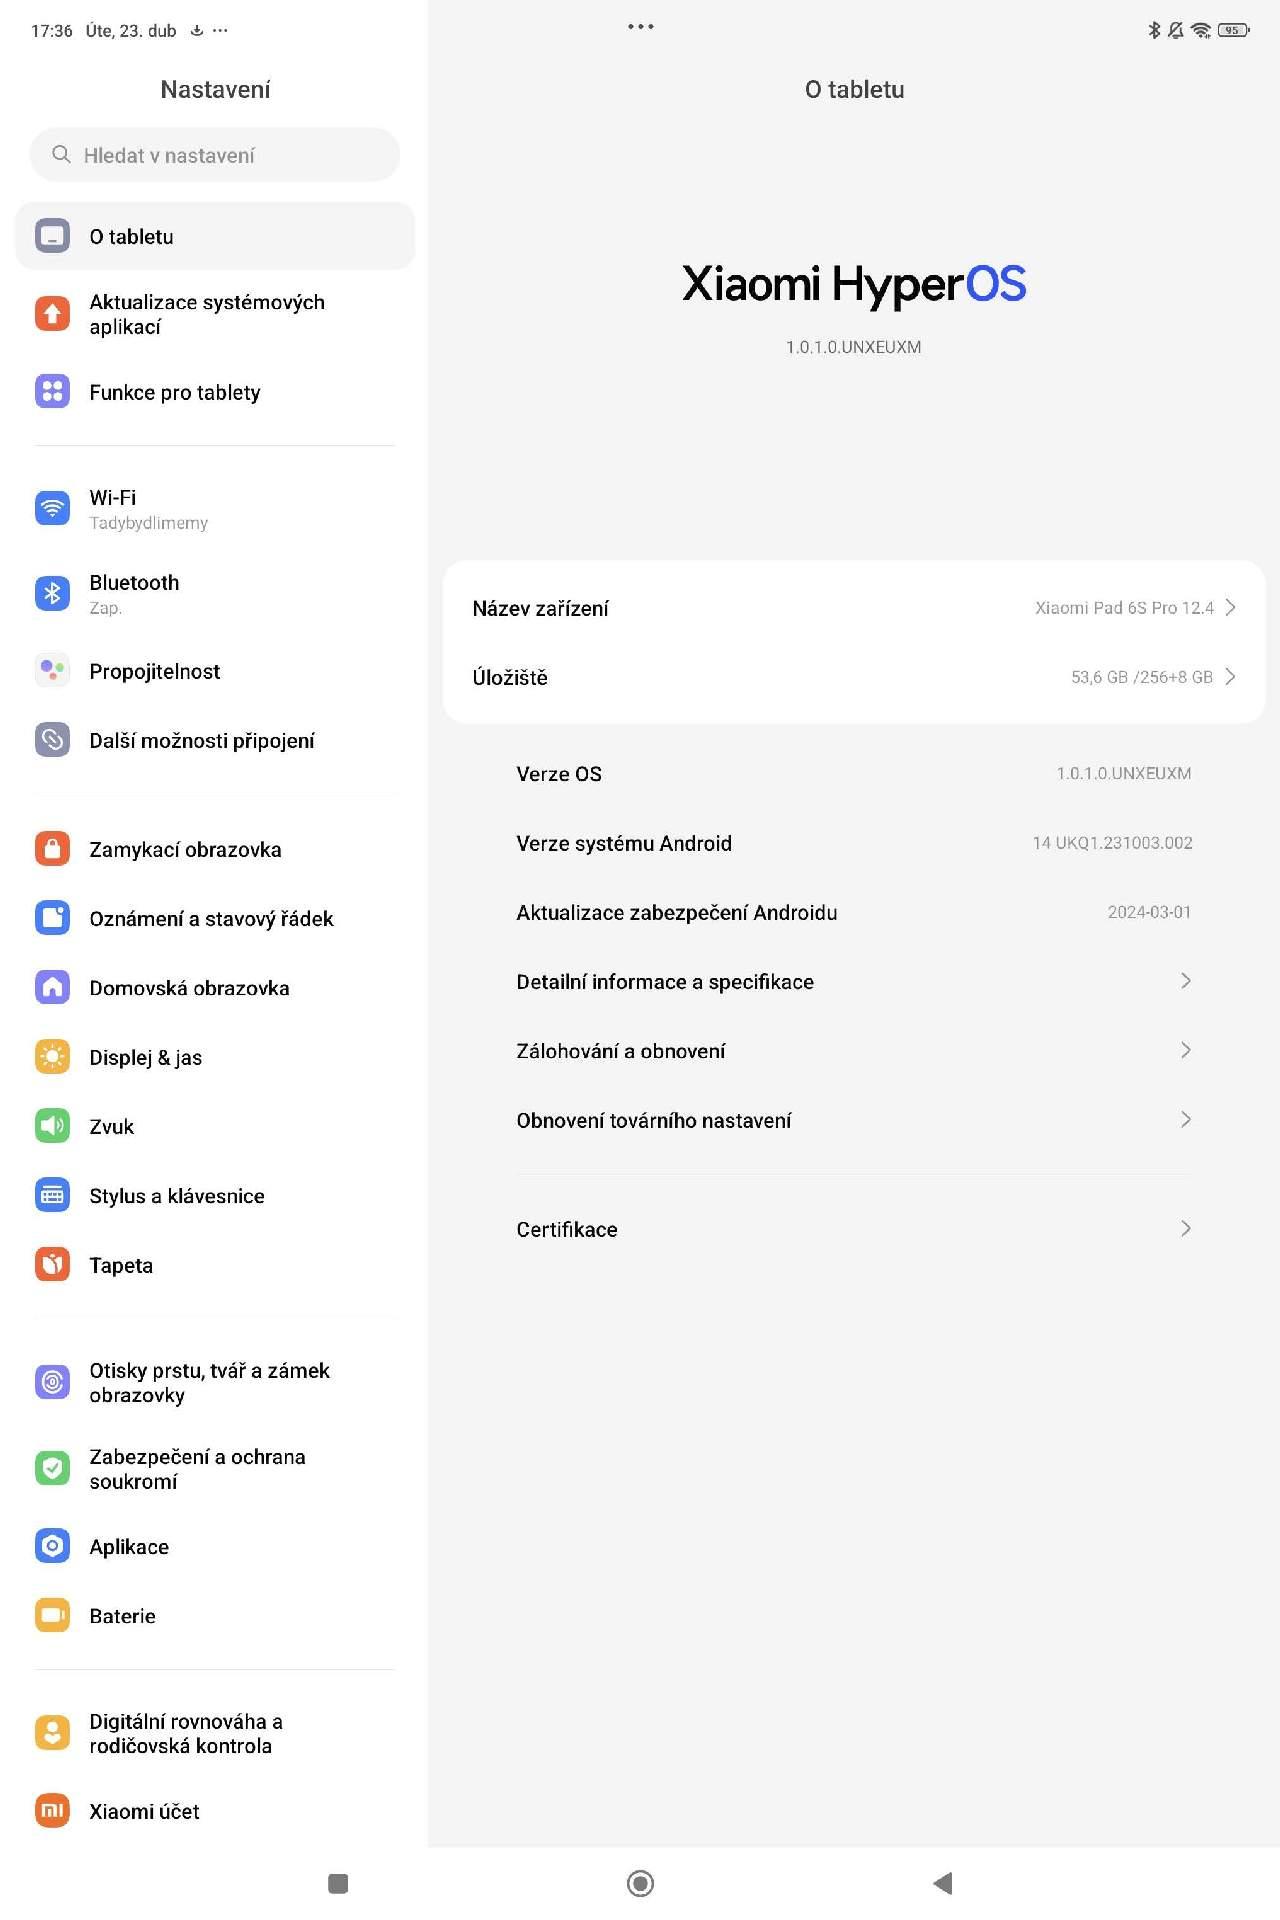Open Zálohování a obnovení
The height and width of the screenshot is (1920, 1280).
[854, 1051]
